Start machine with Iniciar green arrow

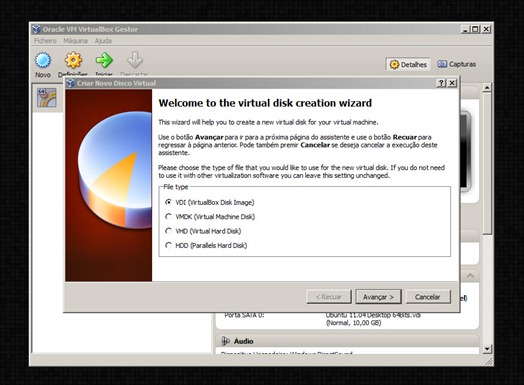104,60
